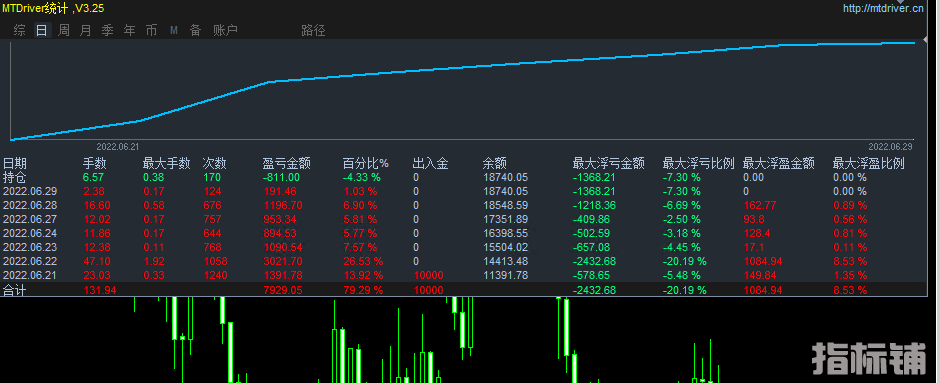This screenshot has height=383, width=940.
Task: Open the mtdriver.cn website link
Action: click(x=883, y=8)
